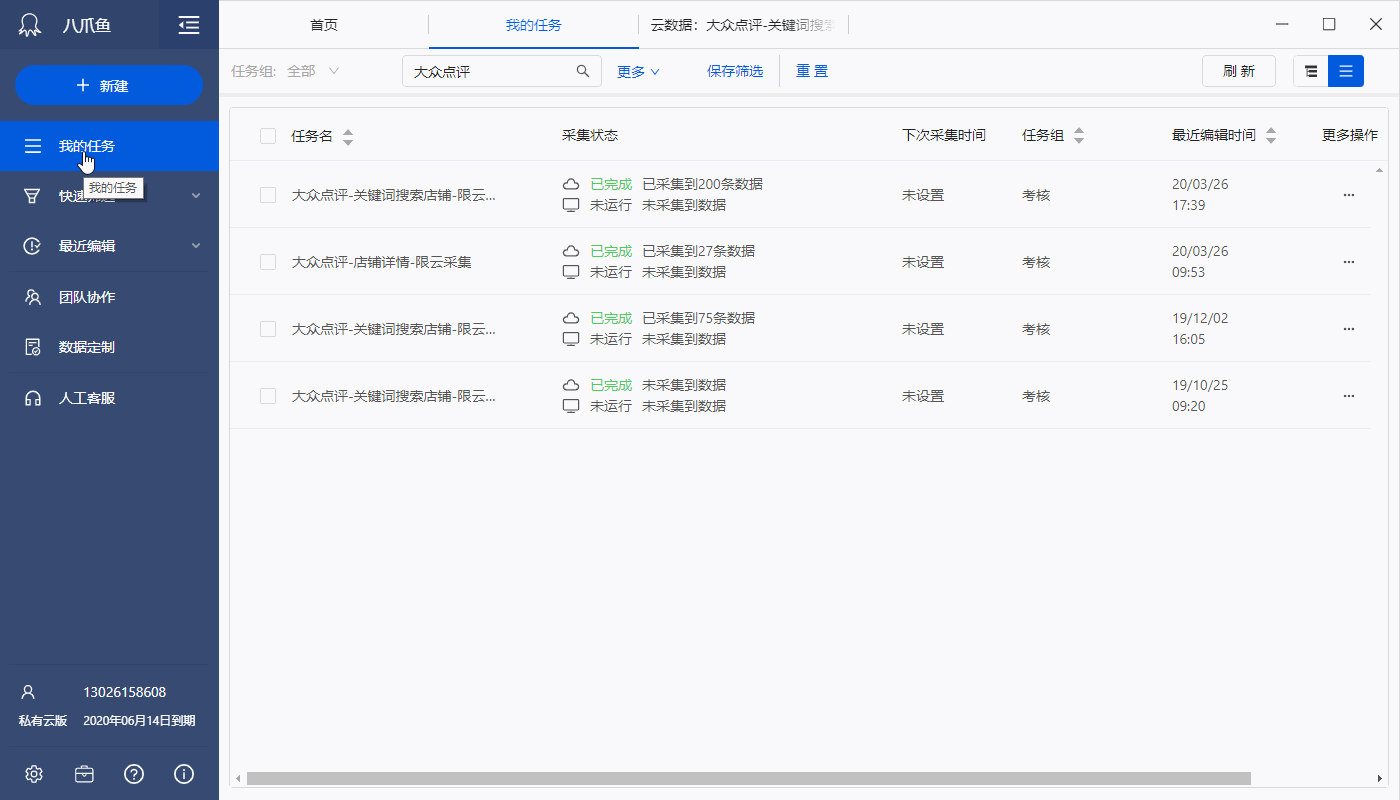
Task: Click cloud icon of the 200条数据 task
Action: [571, 184]
